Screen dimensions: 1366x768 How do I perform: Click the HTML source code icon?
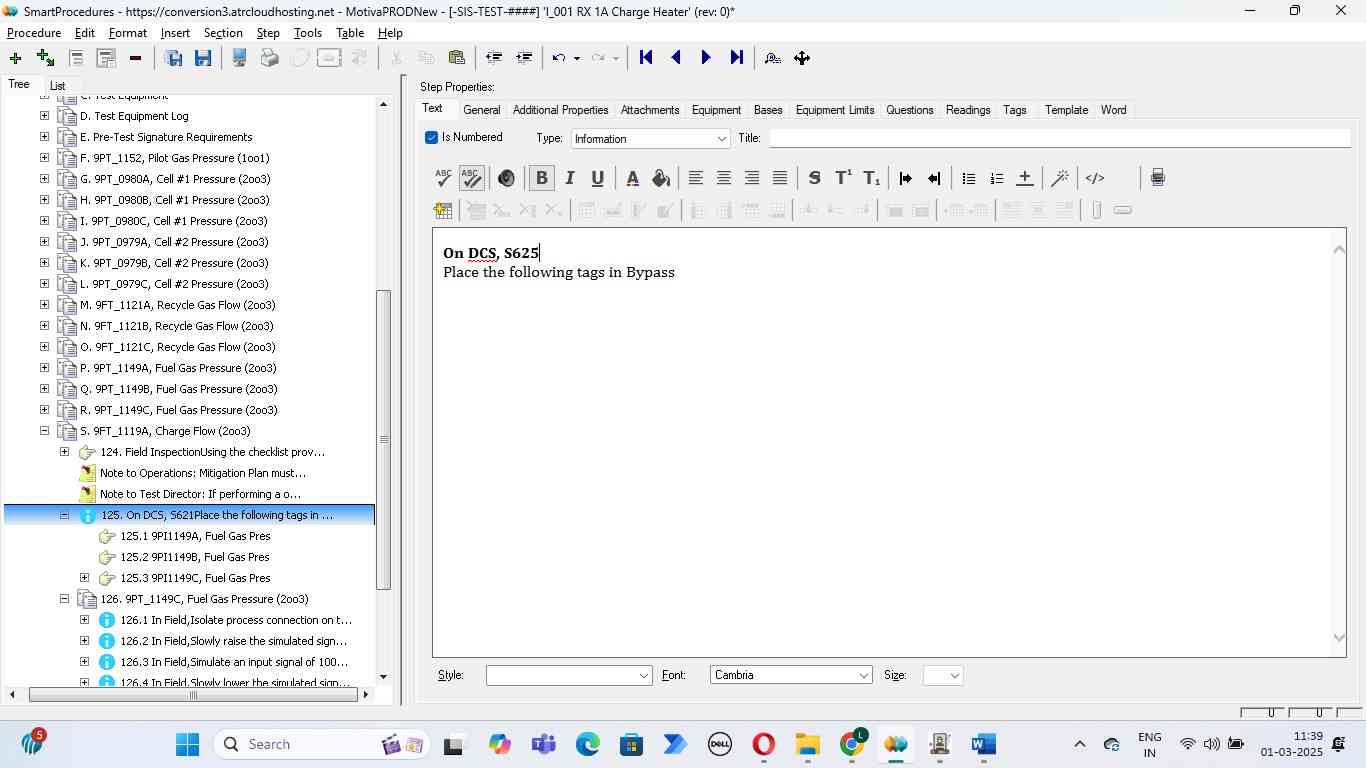(1095, 178)
